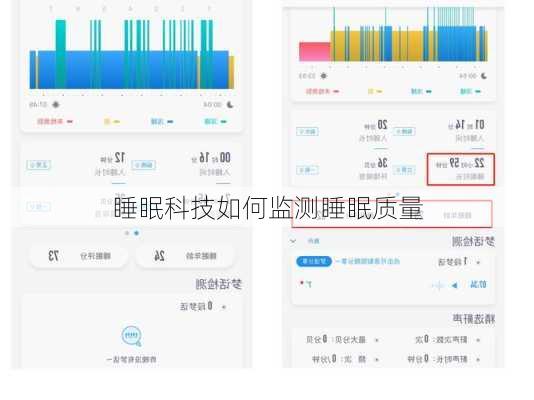
Task: Tap the teal deep-sleep legend in left panel
Action: [x=216, y=122]
